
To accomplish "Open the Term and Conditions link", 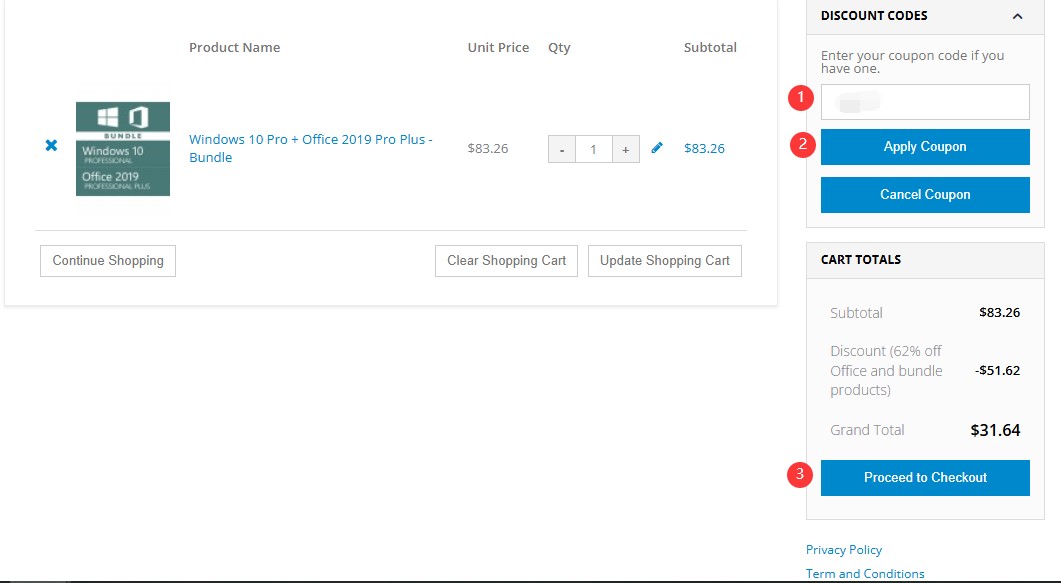I will 865,574.
